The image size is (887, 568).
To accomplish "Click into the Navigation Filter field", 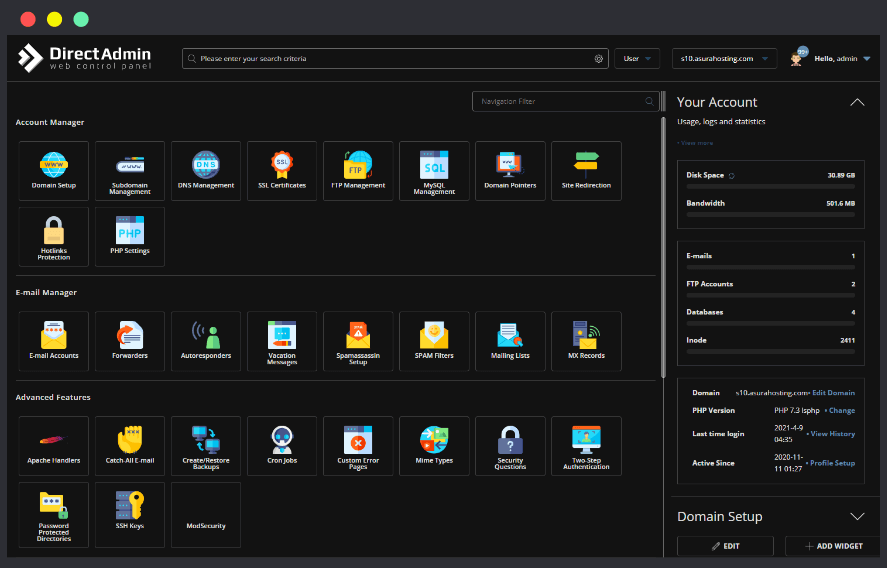I will coord(560,102).
